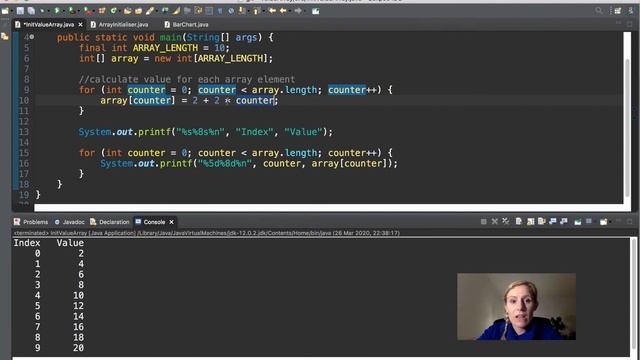Click the "Index" header in console output

point(27,243)
